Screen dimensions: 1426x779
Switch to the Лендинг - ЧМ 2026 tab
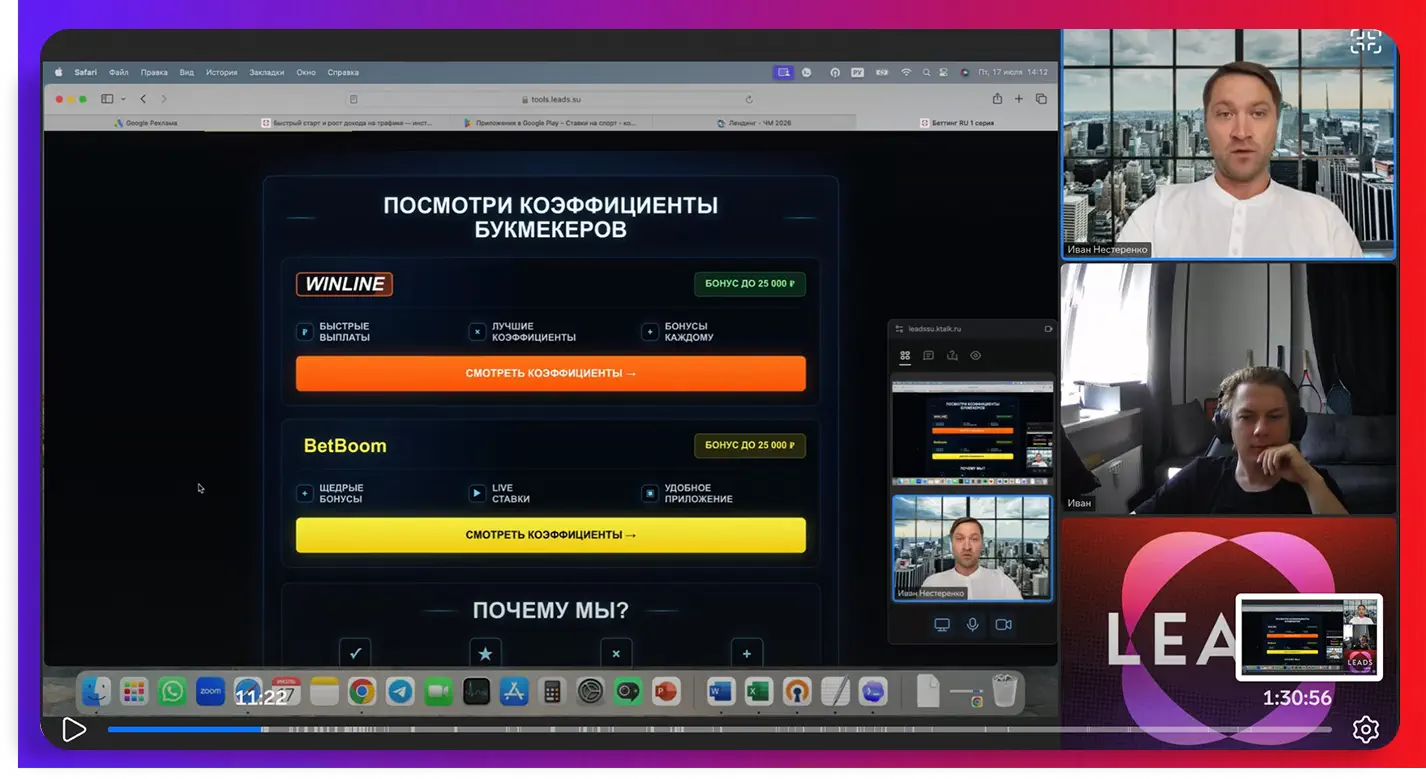click(x=754, y=123)
